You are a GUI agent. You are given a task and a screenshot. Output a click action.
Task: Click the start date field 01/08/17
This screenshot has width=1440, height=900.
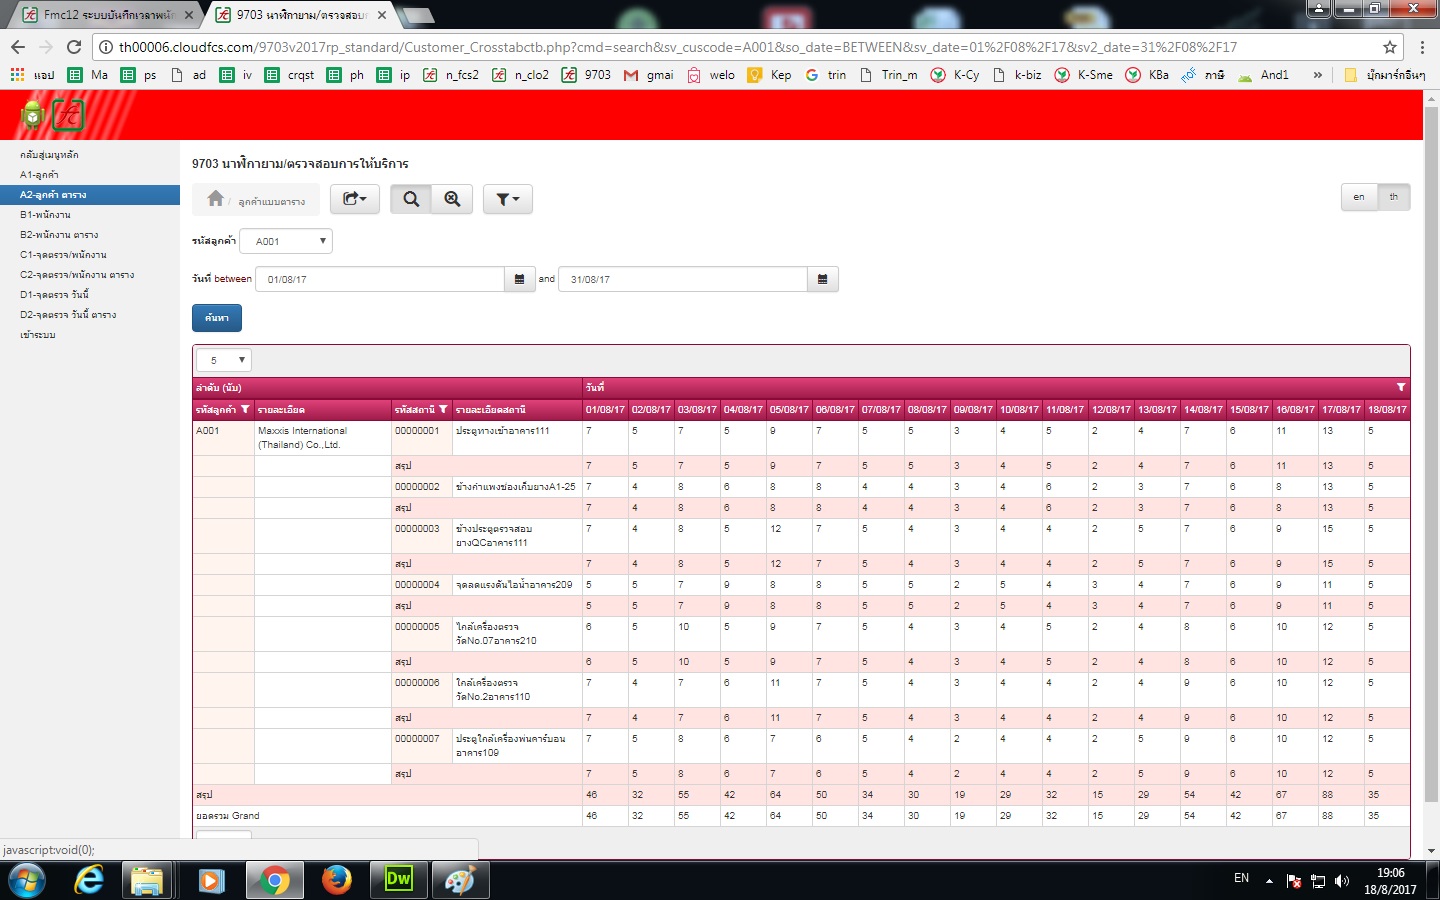pyautogui.click(x=380, y=279)
